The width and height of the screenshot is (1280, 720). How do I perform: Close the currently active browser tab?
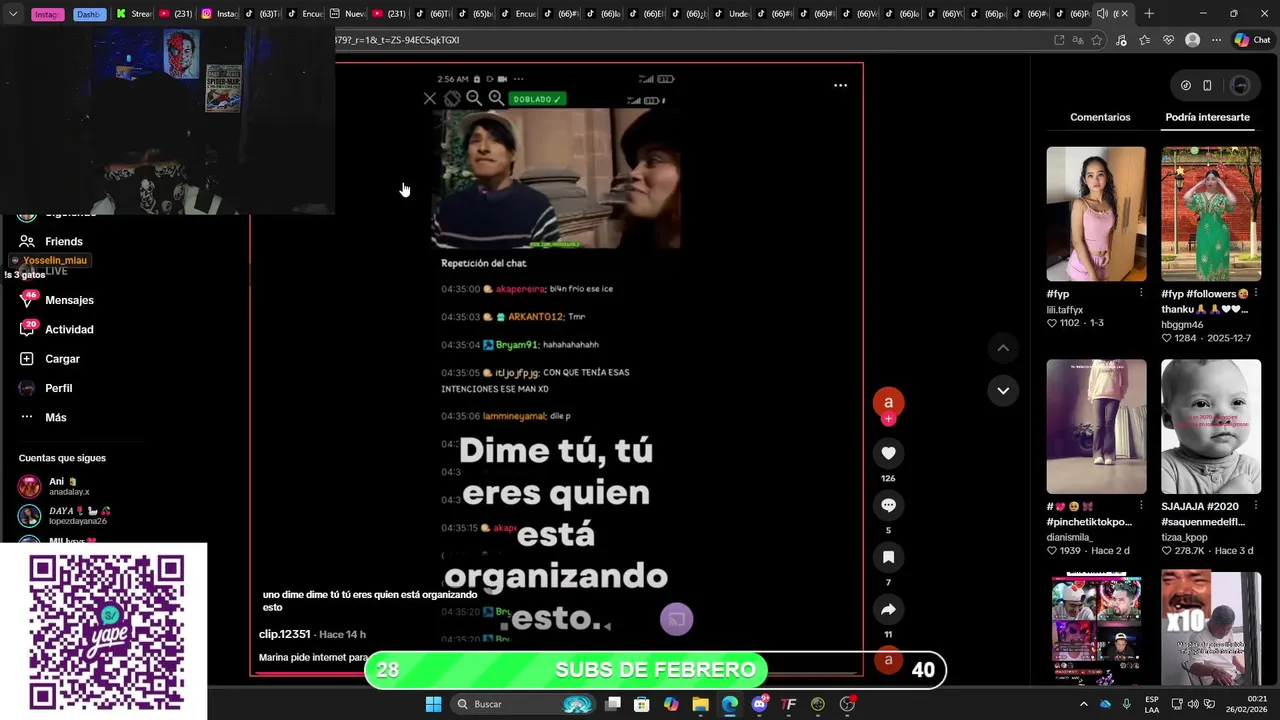[x=1125, y=14]
